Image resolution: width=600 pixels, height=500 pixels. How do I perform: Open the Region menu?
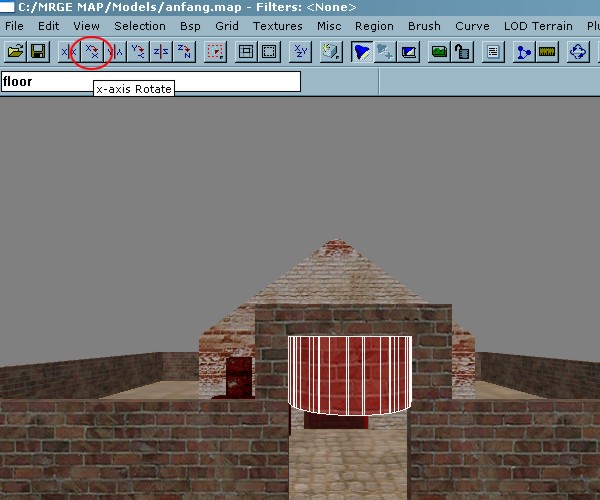click(374, 26)
